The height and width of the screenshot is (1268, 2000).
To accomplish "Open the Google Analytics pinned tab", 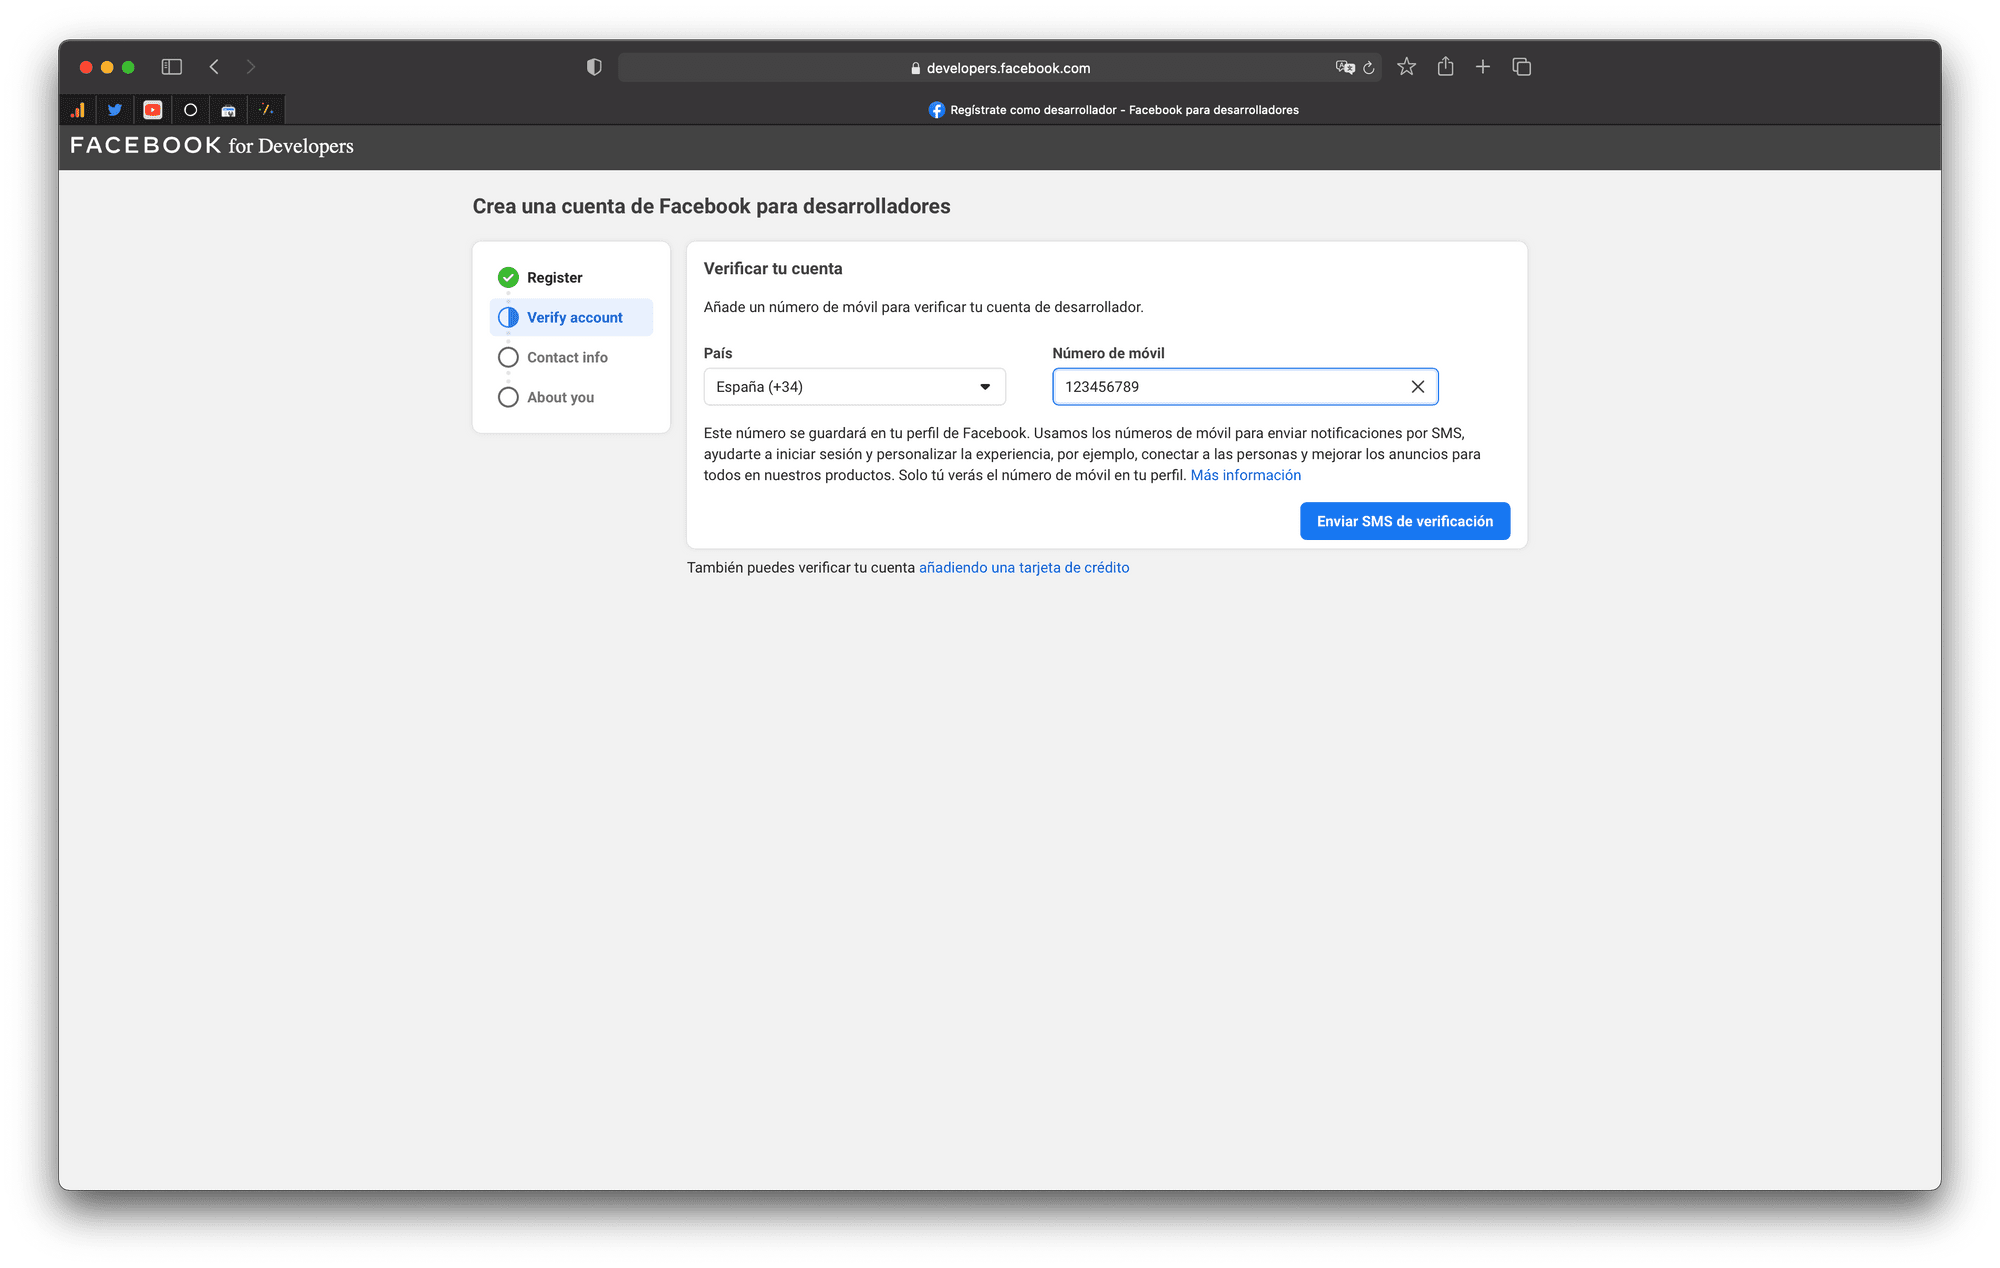I will tap(78, 110).
